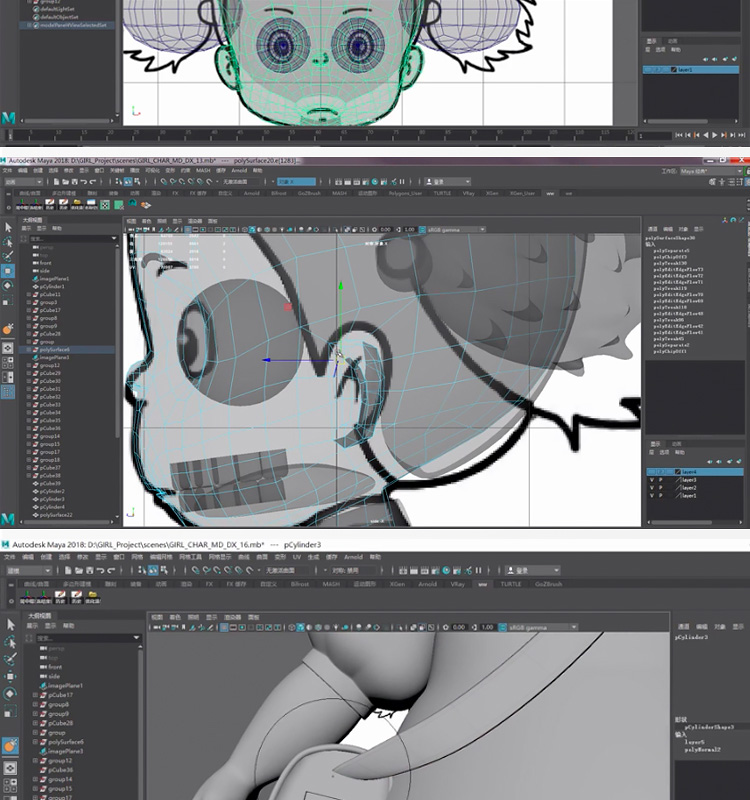Open the menu set dropdown in middle window
The height and width of the screenshot is (800, 750).
point(24,182)
